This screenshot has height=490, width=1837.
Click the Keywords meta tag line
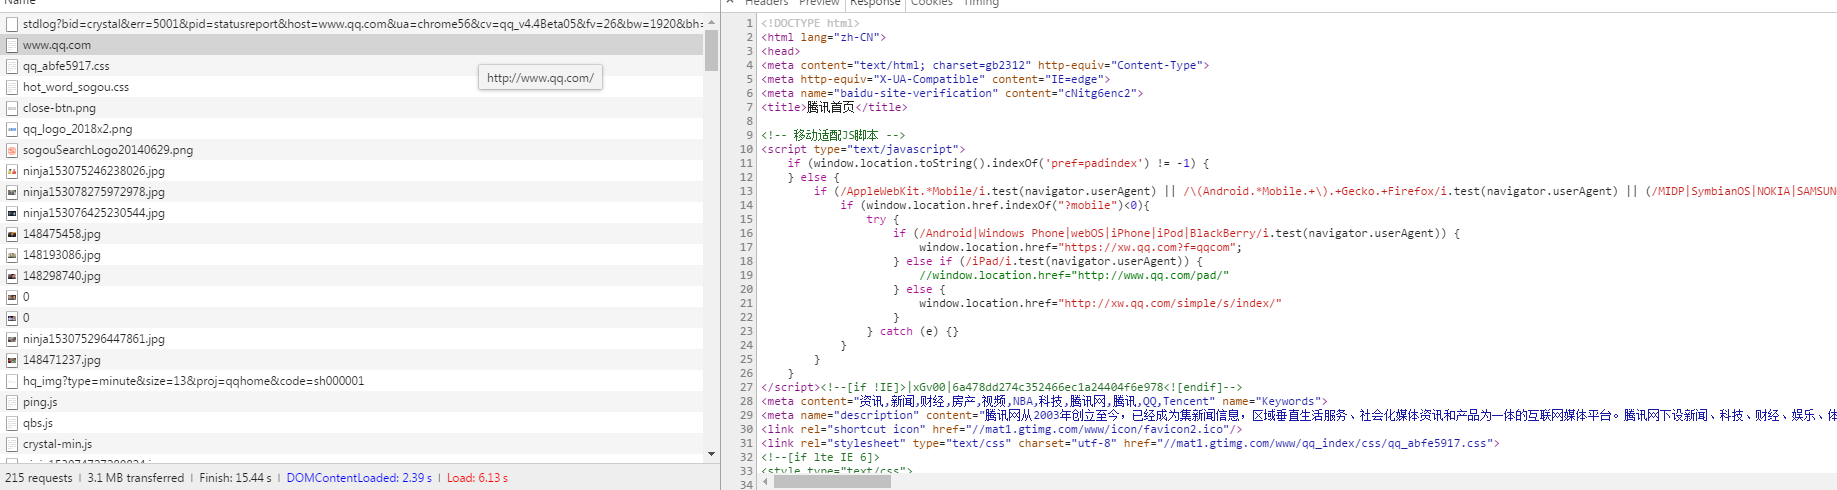[1044, 401]
